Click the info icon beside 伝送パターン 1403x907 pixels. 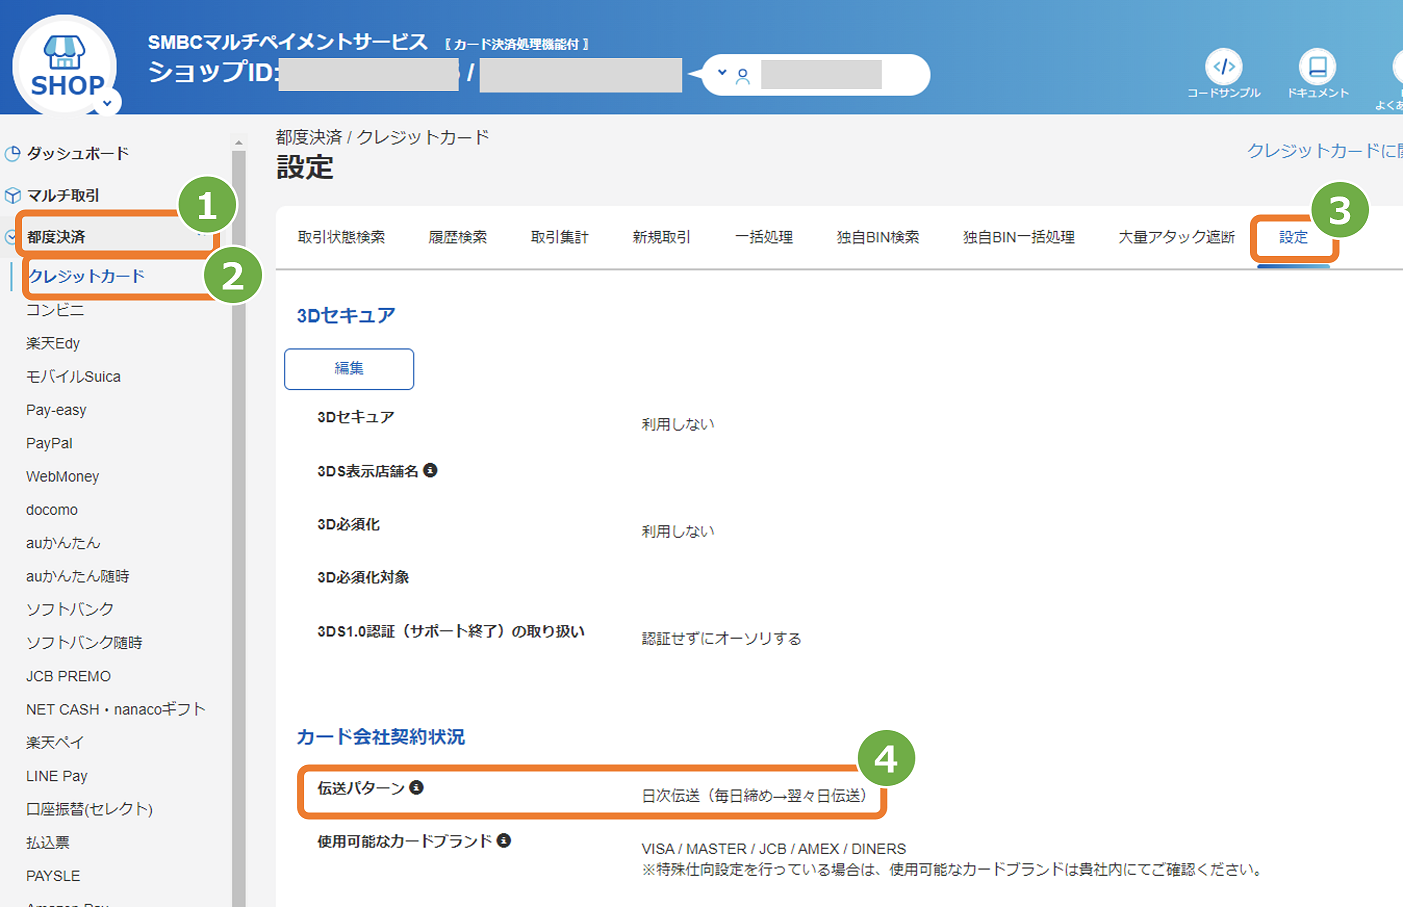coord(417,788)
